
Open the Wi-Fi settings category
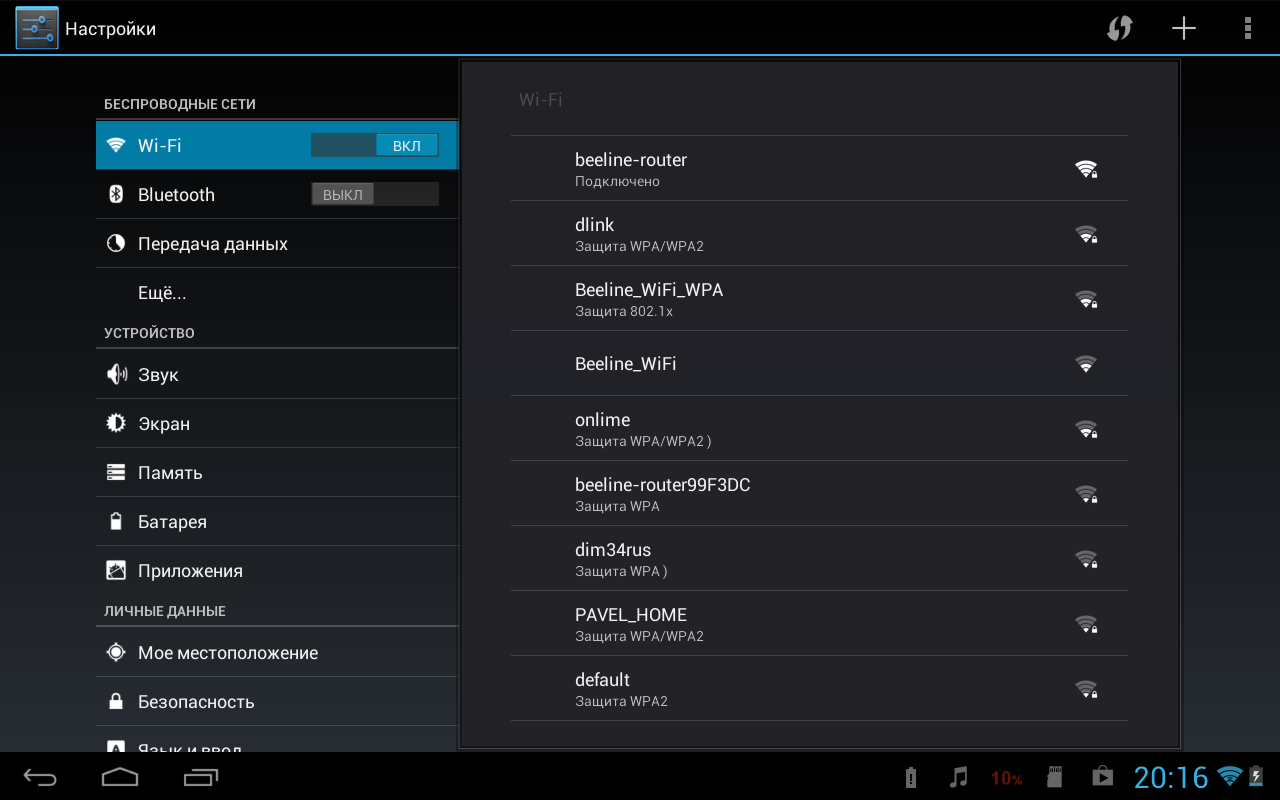[x=200, y=146]
